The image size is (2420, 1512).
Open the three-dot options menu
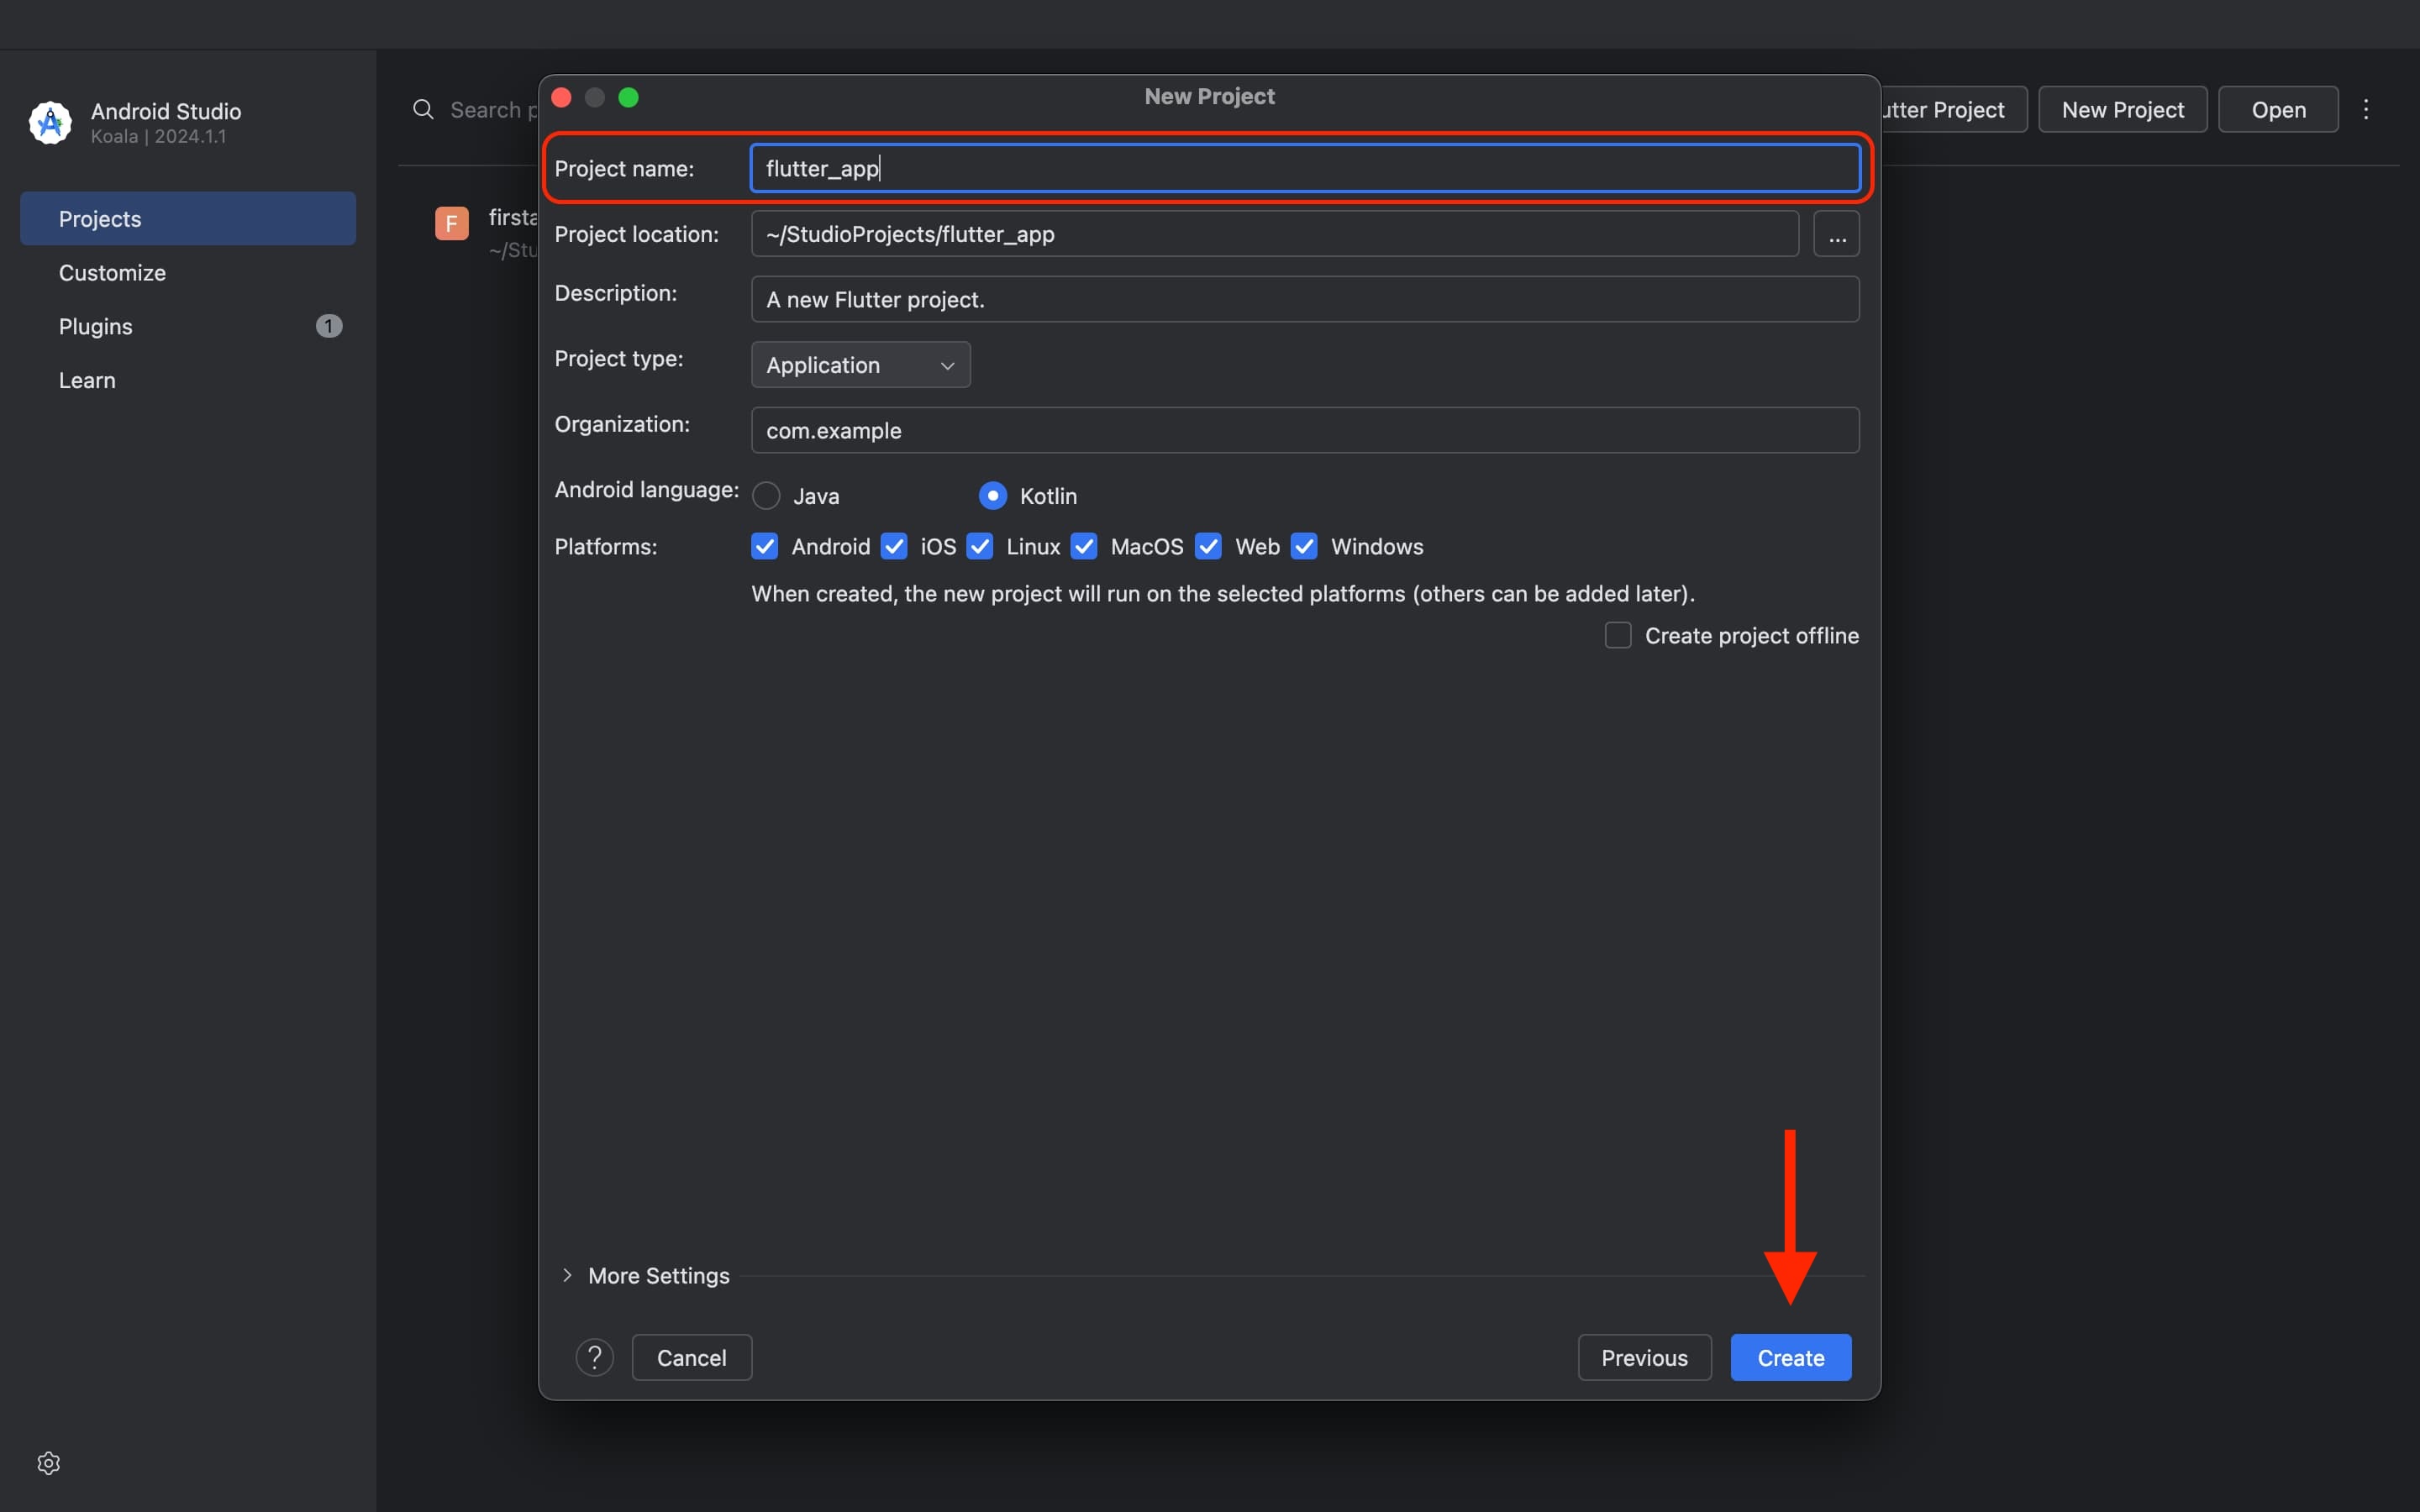tap(2366, 110)
